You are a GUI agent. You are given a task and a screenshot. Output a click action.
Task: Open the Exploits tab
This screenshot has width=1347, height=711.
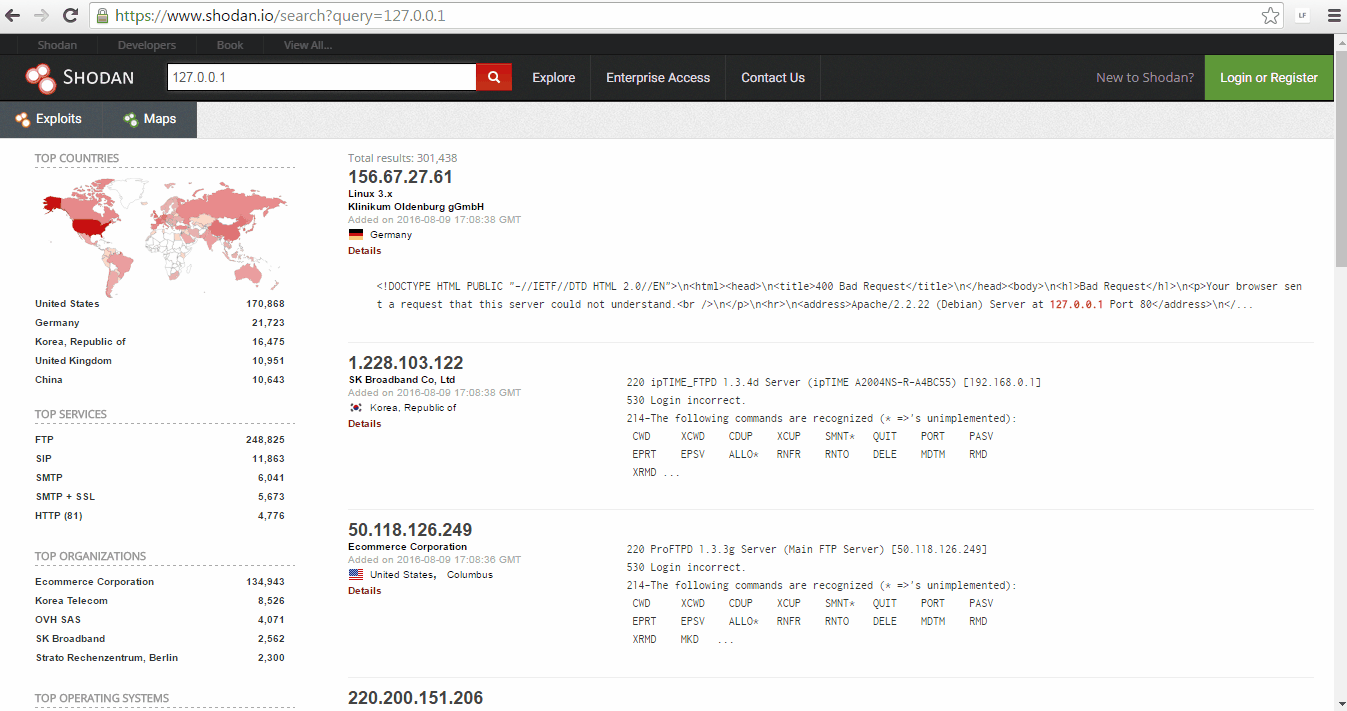click(x=49, y=119)
